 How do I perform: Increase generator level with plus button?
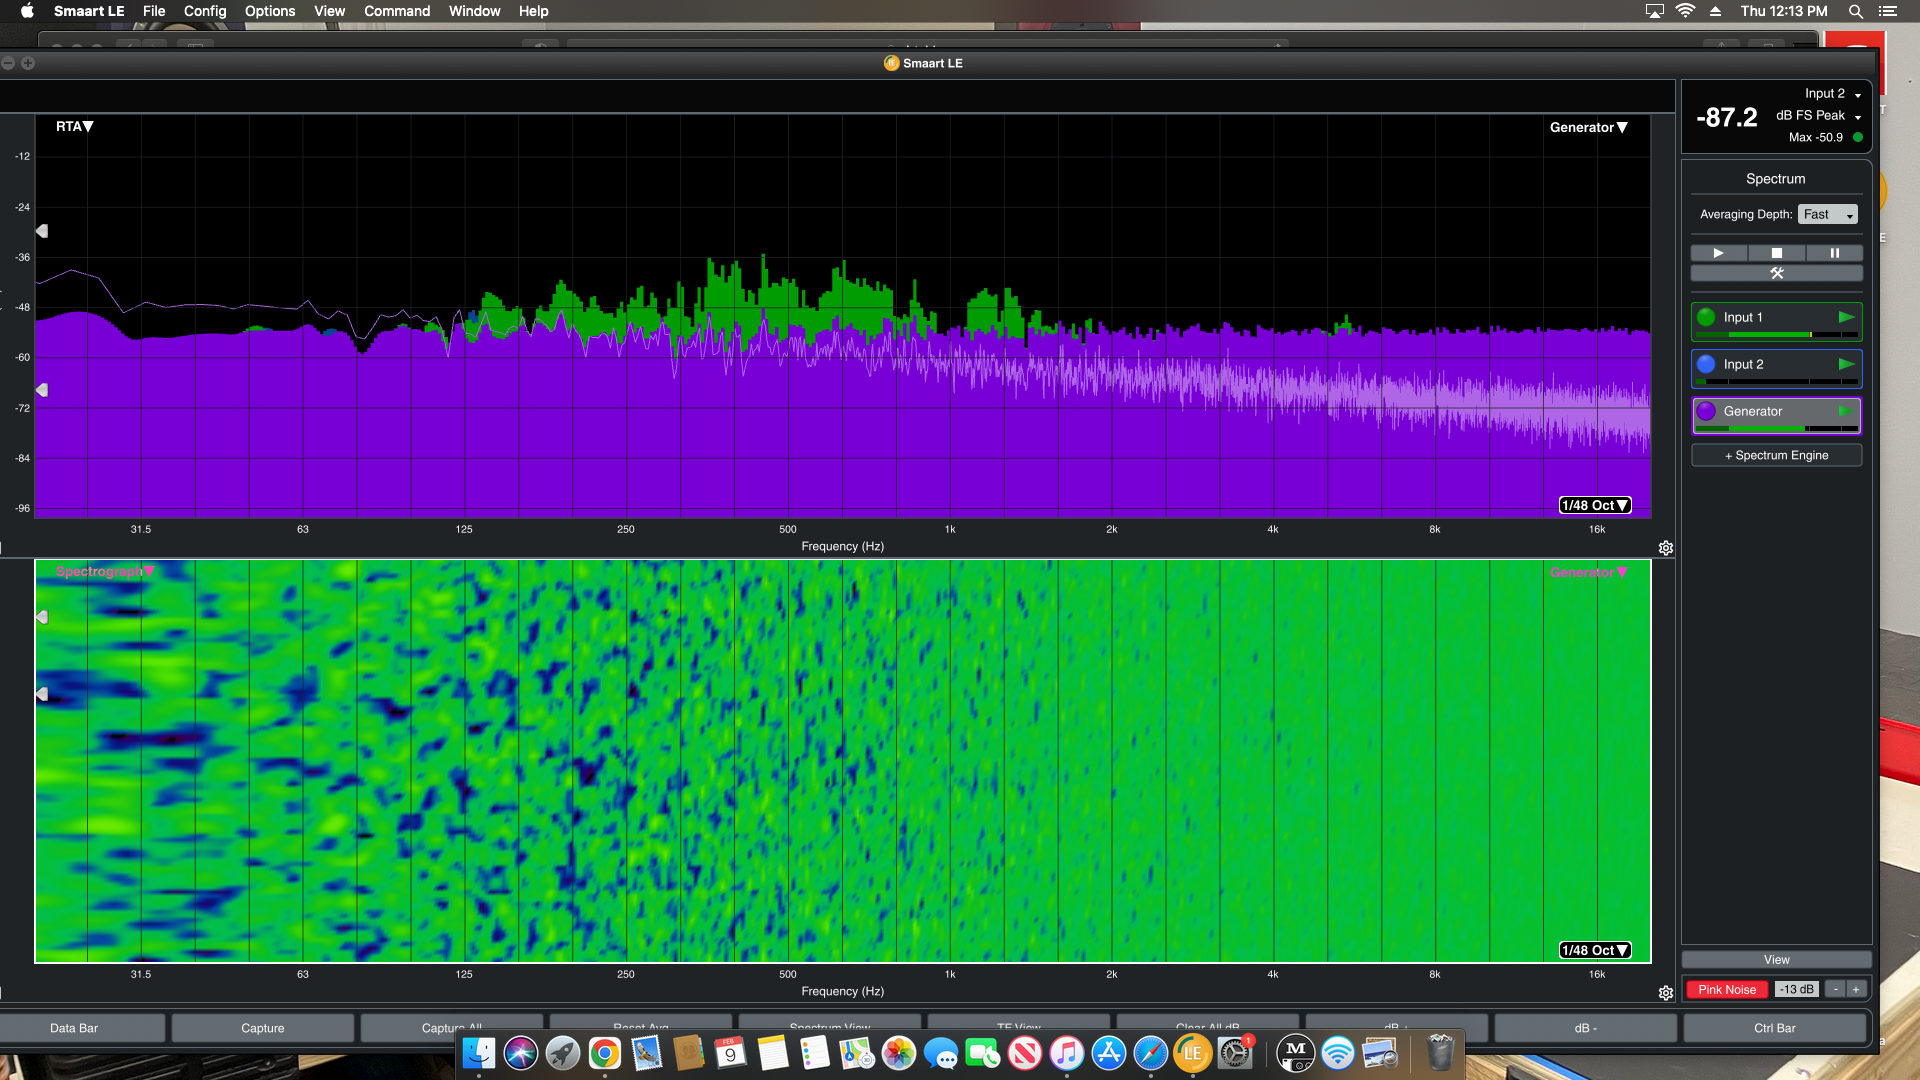coord(1856,989)
